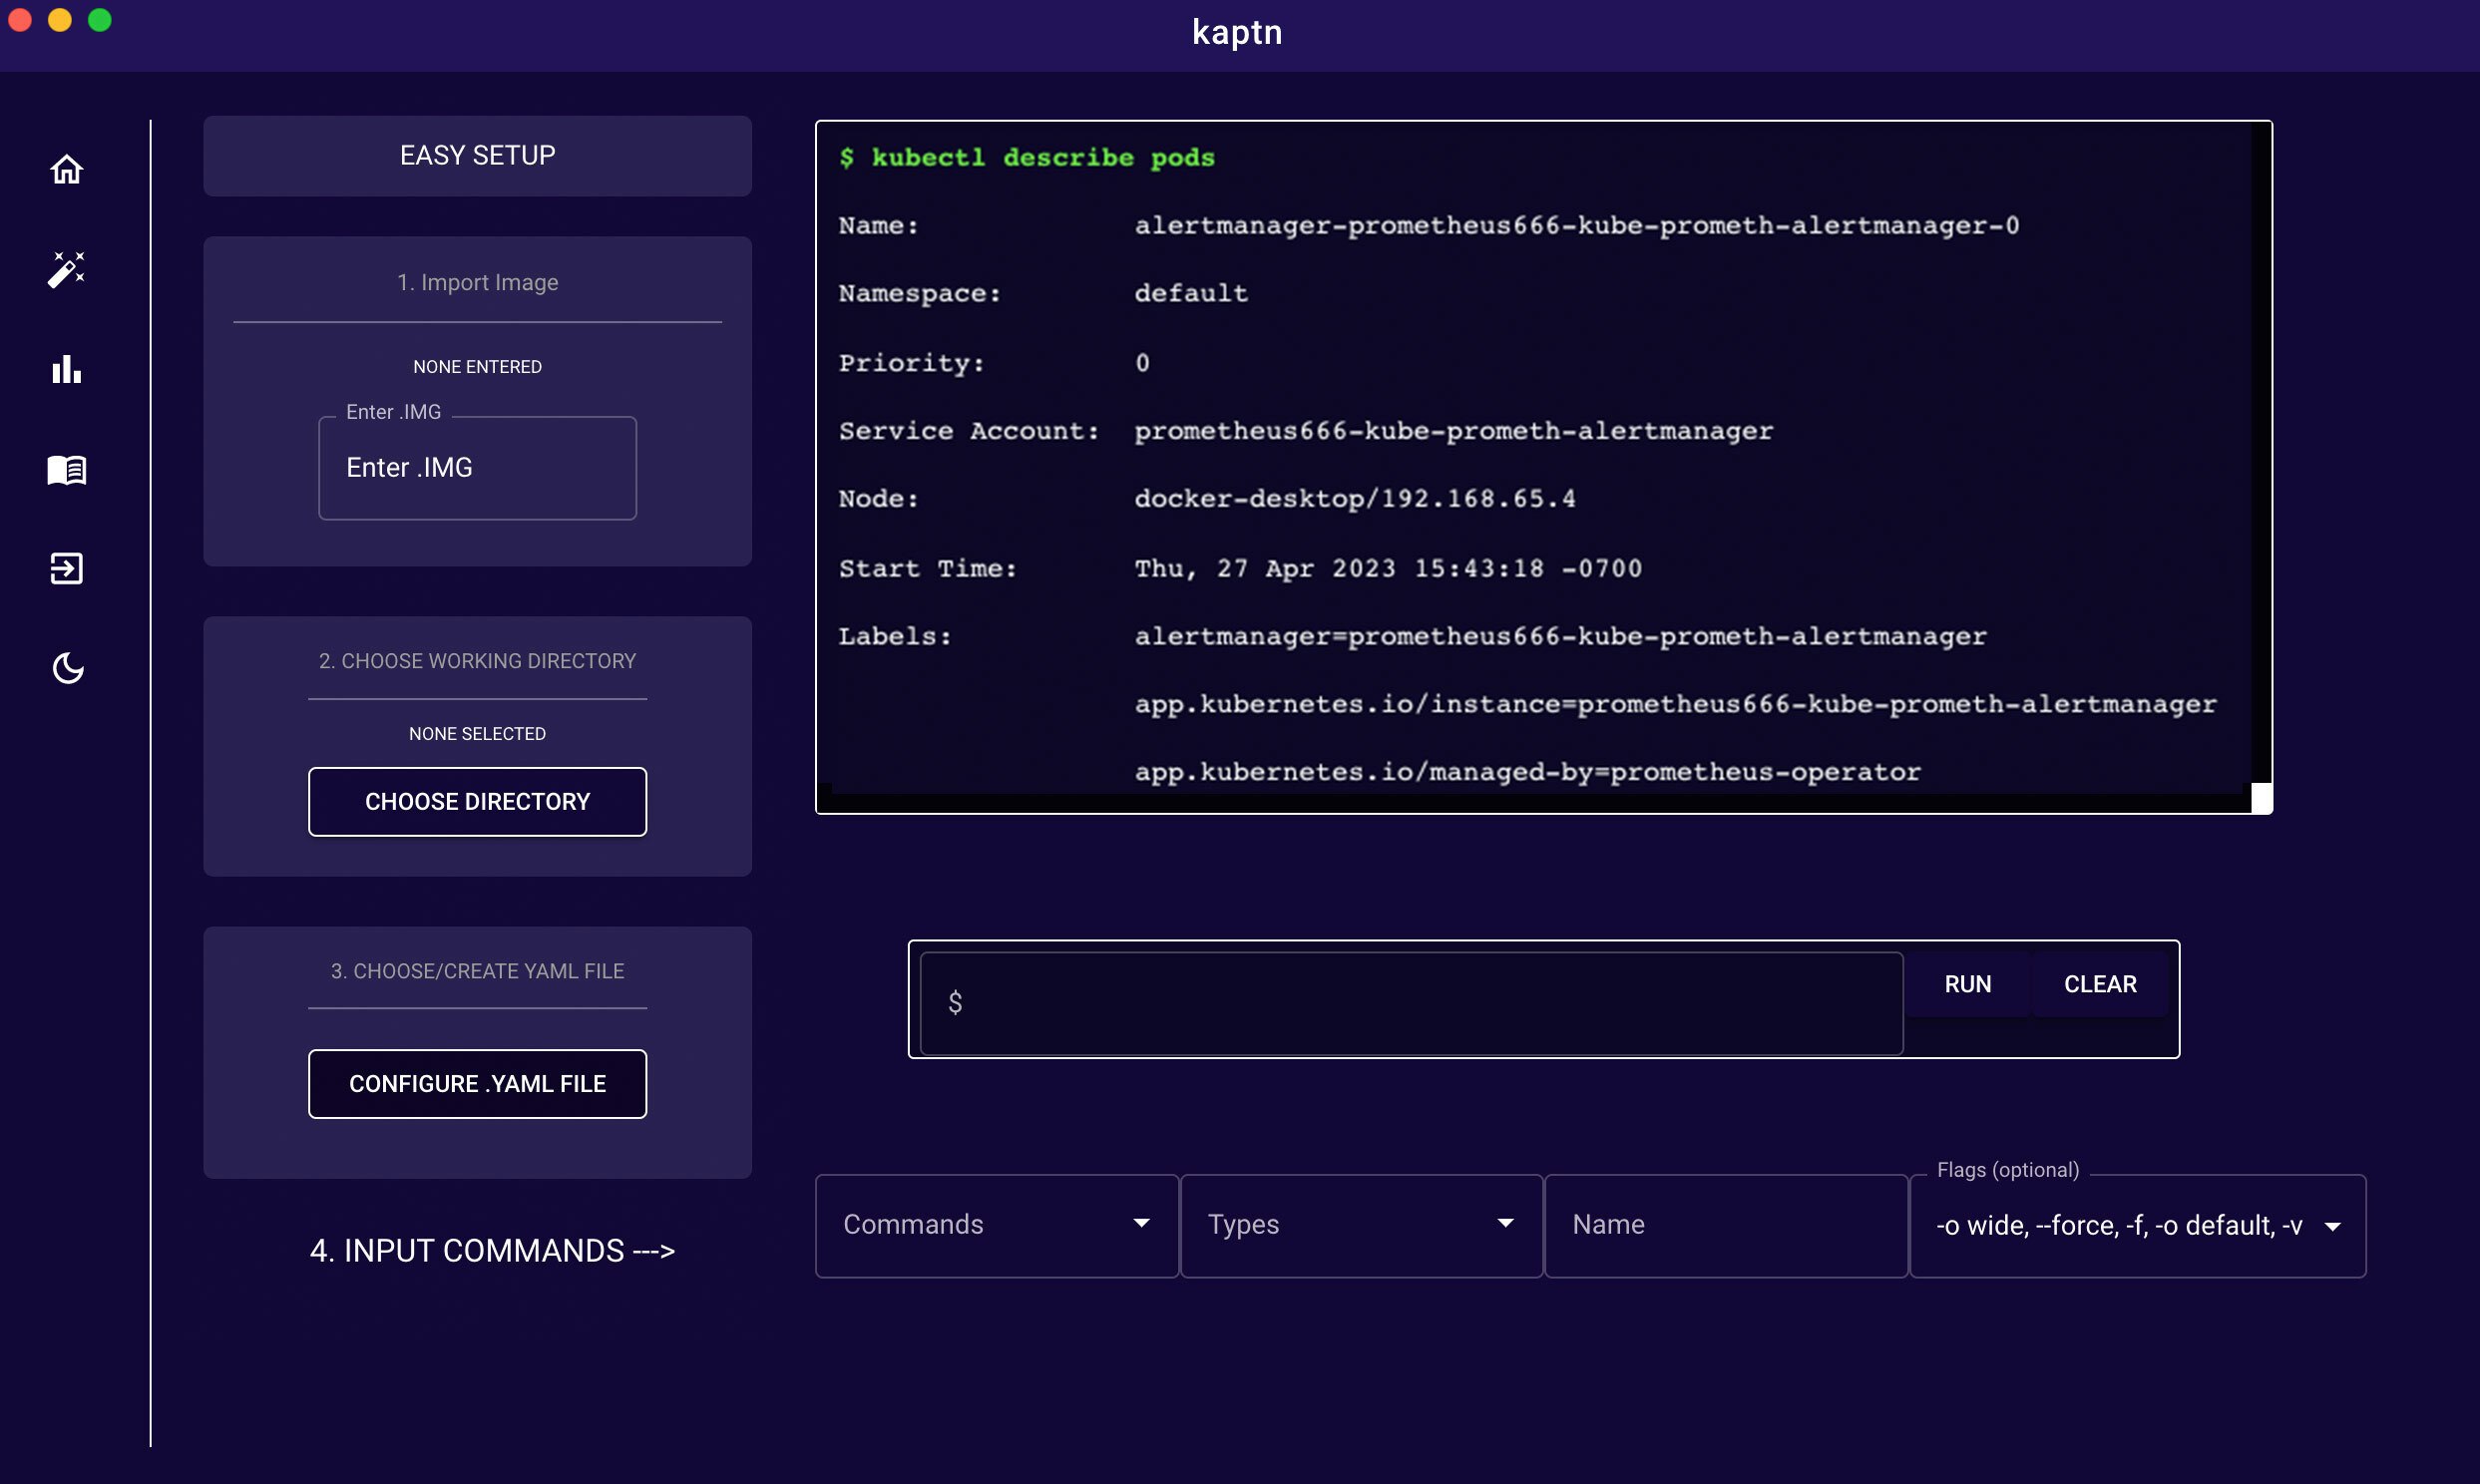Click the exit/logout arrow icon
2480x1484 pixels.
pos(66,568)
